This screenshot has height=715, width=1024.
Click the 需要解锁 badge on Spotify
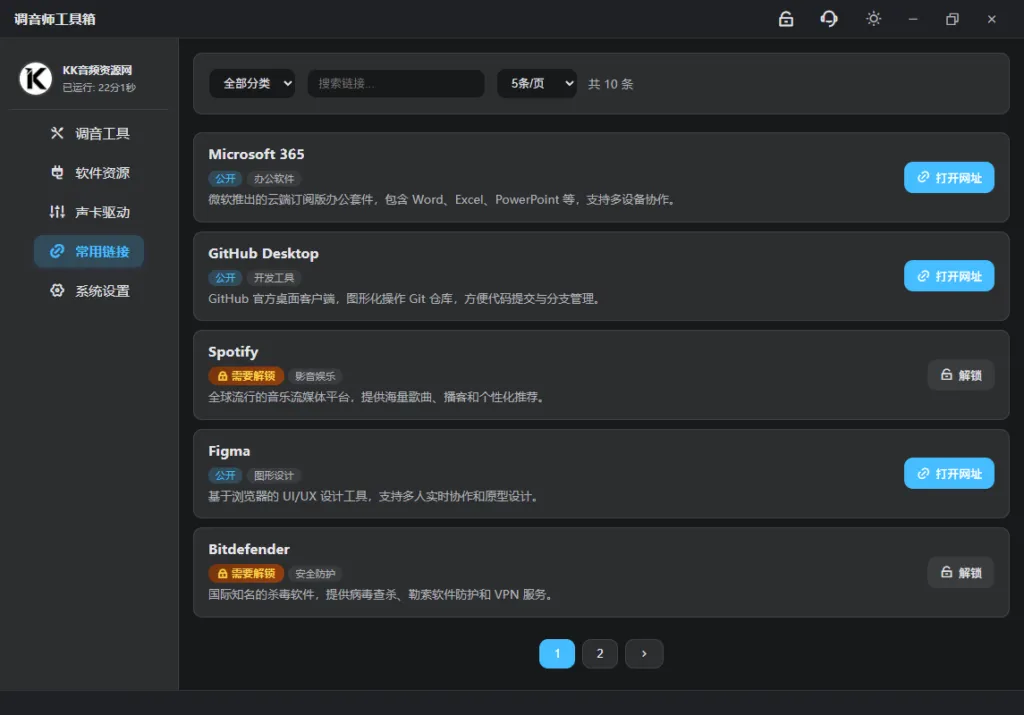[x=246, y=376]
